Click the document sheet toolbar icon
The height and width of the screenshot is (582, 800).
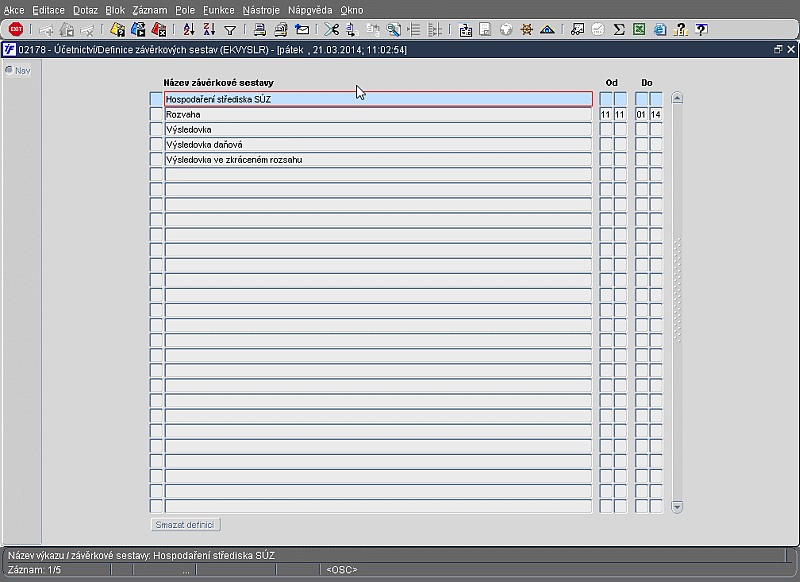click(485, 29)
